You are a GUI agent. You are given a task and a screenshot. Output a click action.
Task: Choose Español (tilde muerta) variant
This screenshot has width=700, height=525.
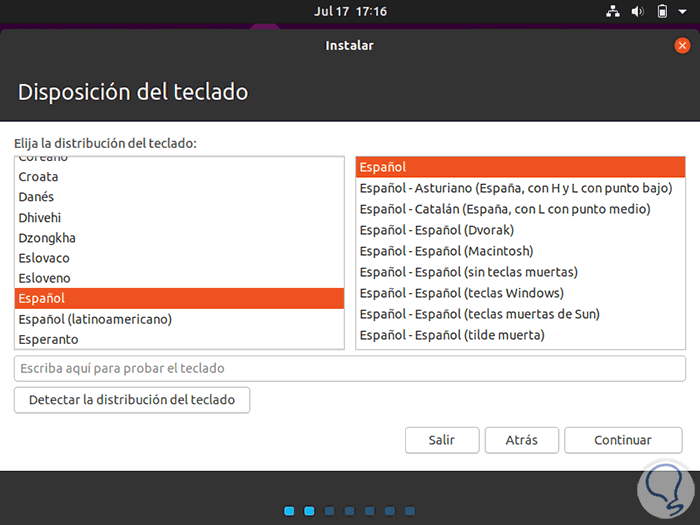tap(520, 335)
